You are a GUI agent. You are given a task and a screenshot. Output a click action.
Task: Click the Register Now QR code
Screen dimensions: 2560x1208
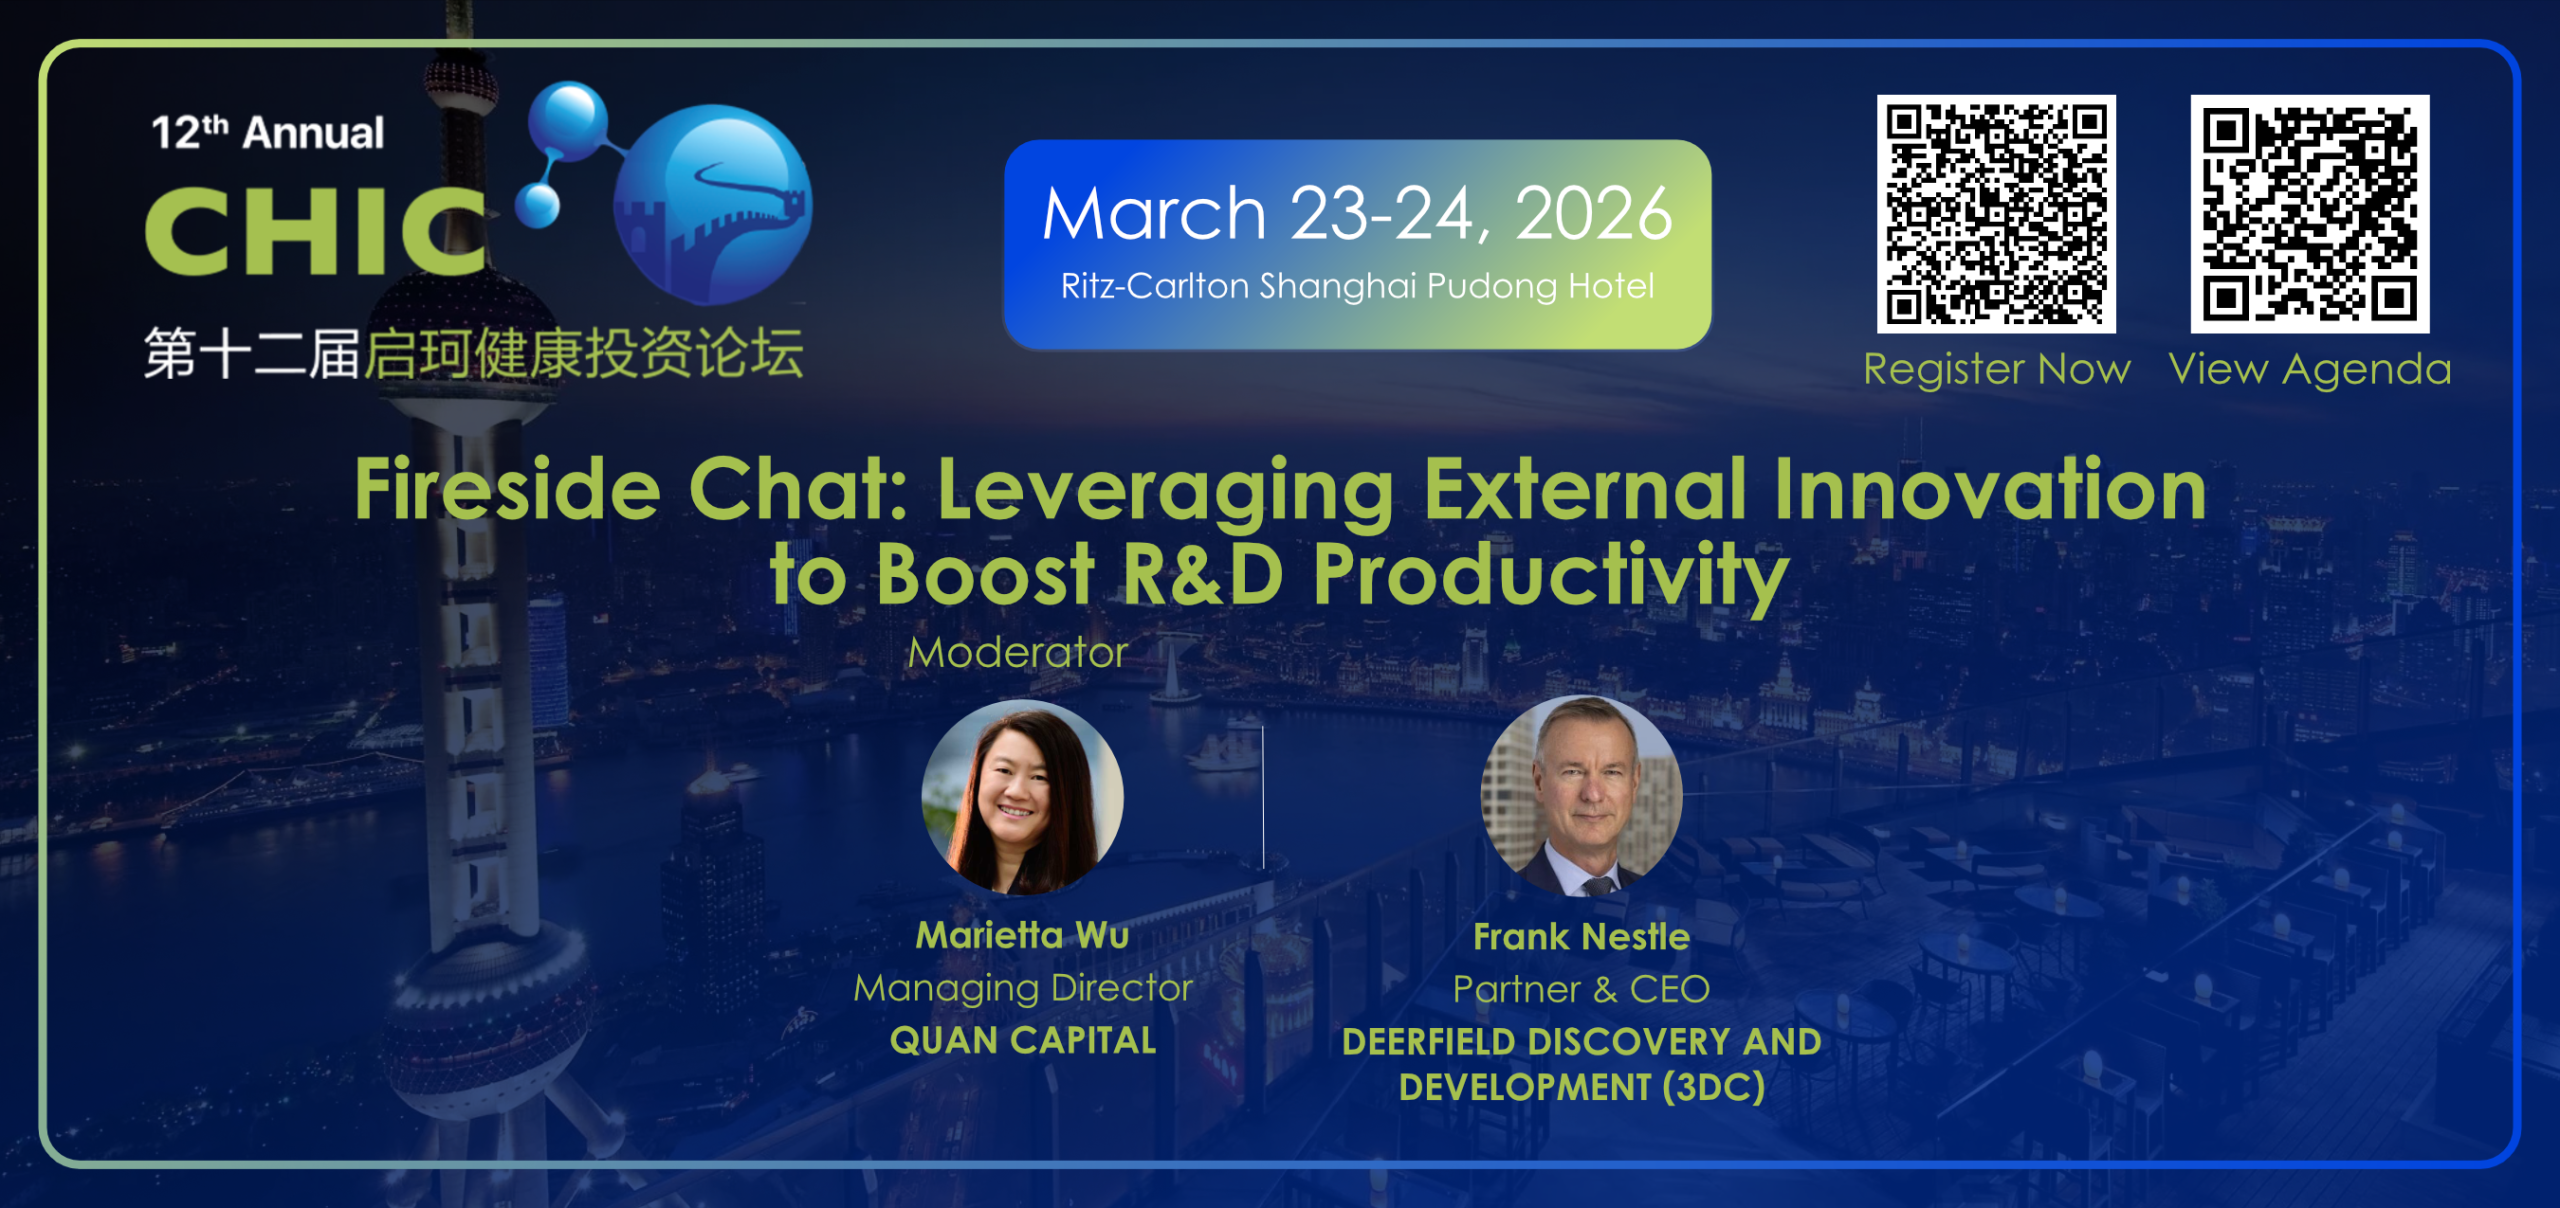(x=1996, y=214)
